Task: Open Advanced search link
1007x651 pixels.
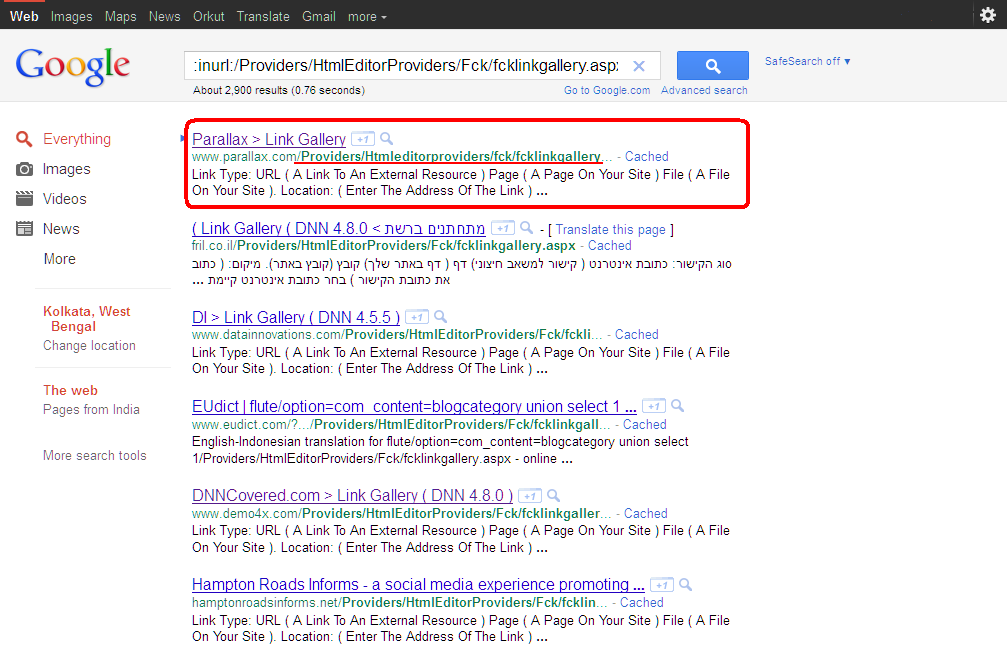Action: [x=704, y=91]
